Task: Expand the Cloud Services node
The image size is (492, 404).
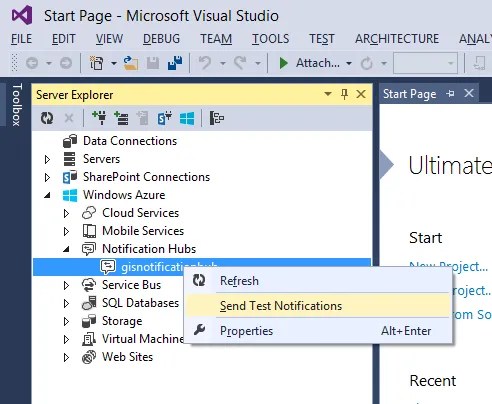Action: (x=66, y=213)
